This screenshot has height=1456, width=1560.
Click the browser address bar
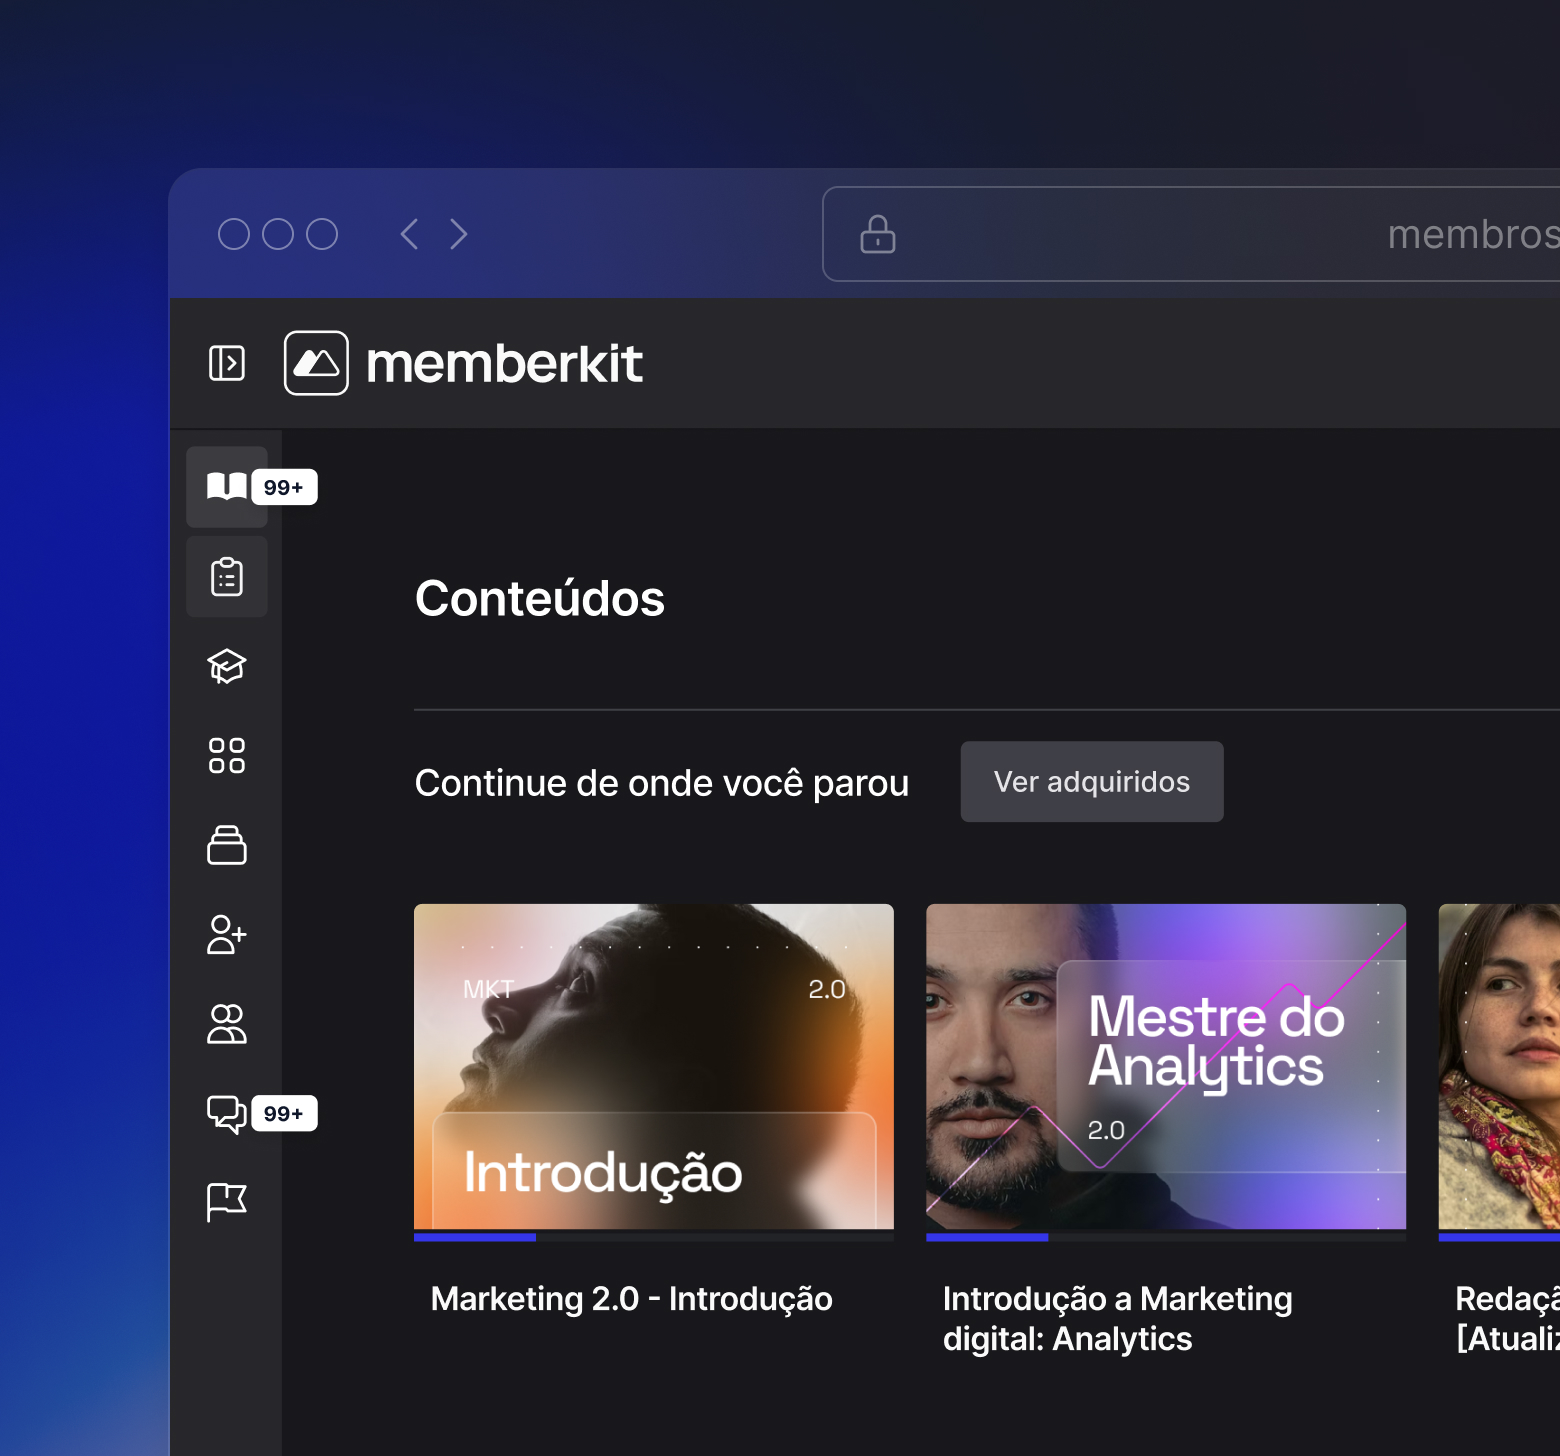[x=1190, y=234]
